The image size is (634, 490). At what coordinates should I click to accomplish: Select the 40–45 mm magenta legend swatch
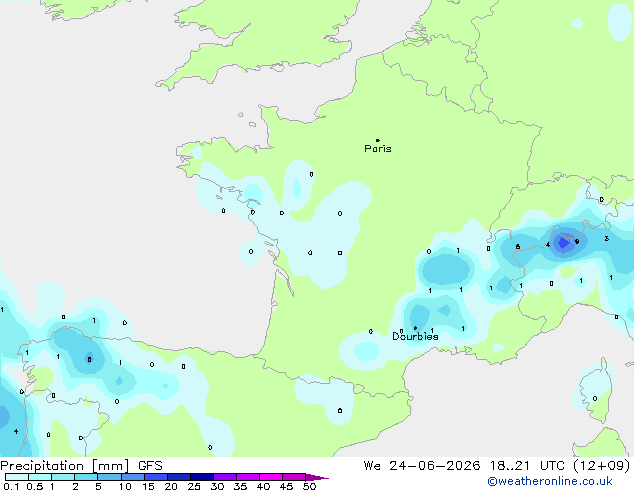coord(271,477)
